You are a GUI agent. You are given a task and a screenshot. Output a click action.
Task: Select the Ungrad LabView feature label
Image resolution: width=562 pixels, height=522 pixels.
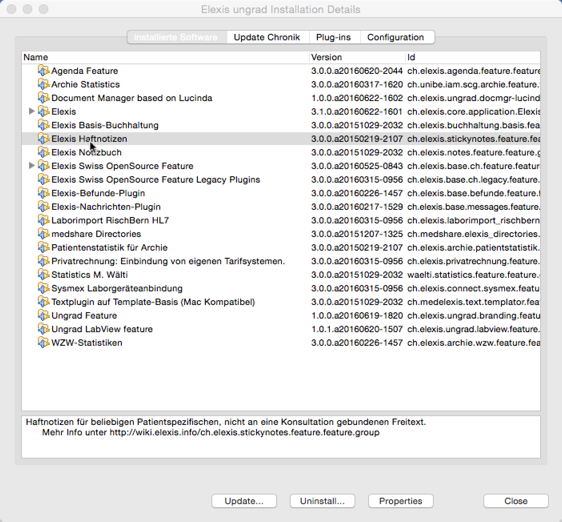click(102, 329)
